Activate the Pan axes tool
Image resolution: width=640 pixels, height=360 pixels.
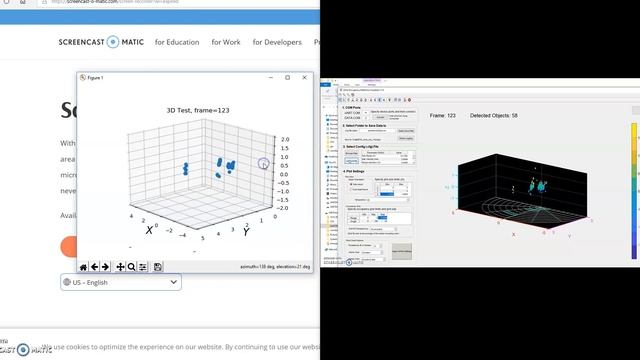click(120, 267)
